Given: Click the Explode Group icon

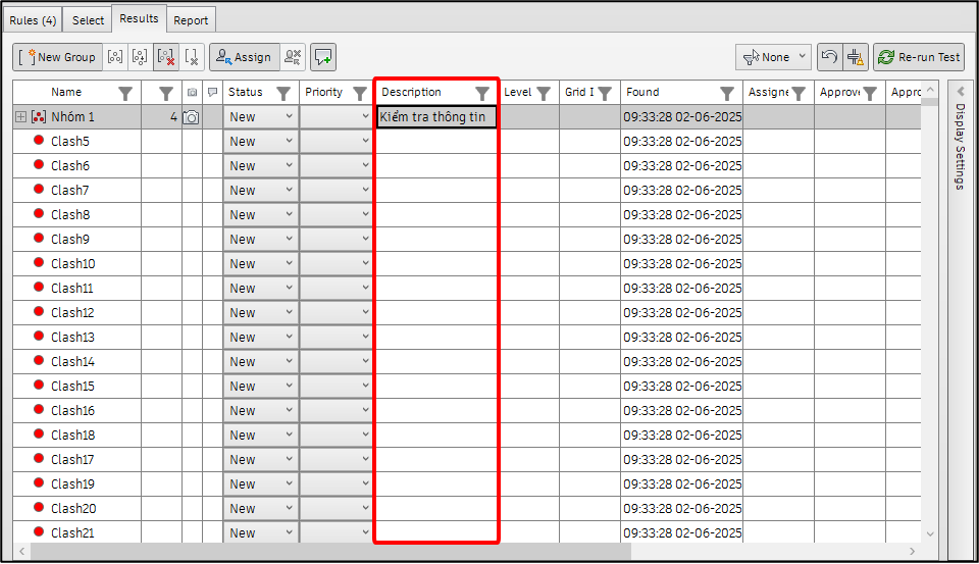Looking at the screenshot, I should tap(166, 57).
